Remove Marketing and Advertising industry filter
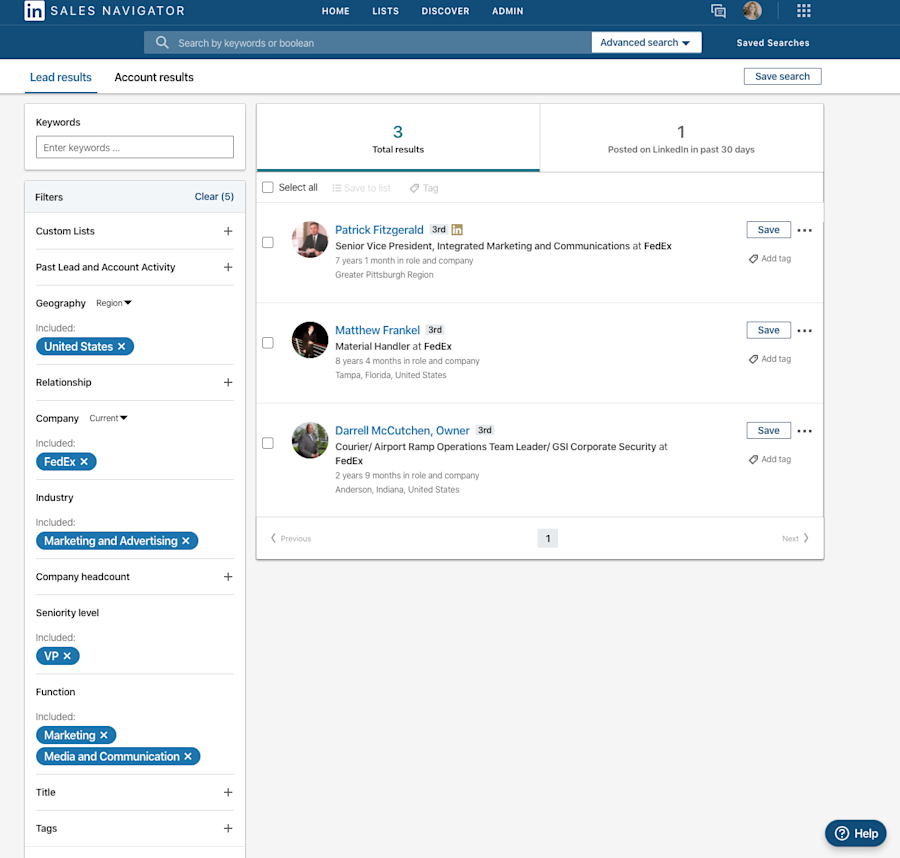 coord(185,541)
